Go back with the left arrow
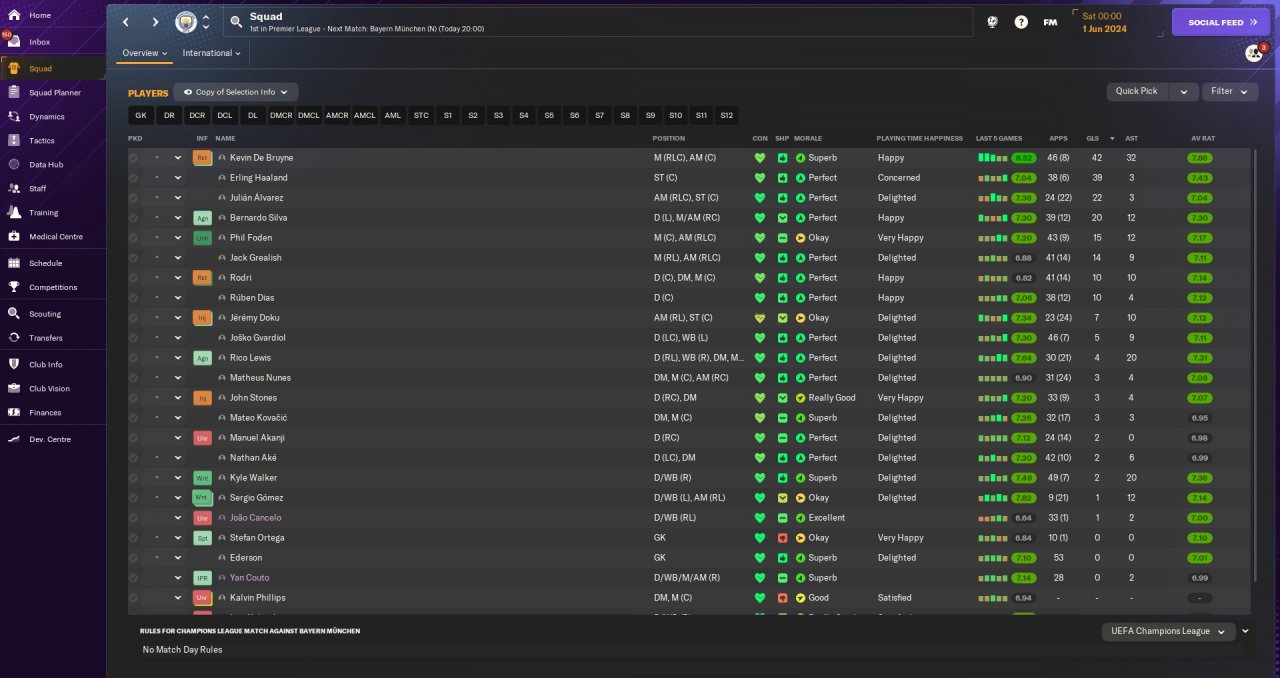This screenshot has width=1280, height=678. coord(126,22)
